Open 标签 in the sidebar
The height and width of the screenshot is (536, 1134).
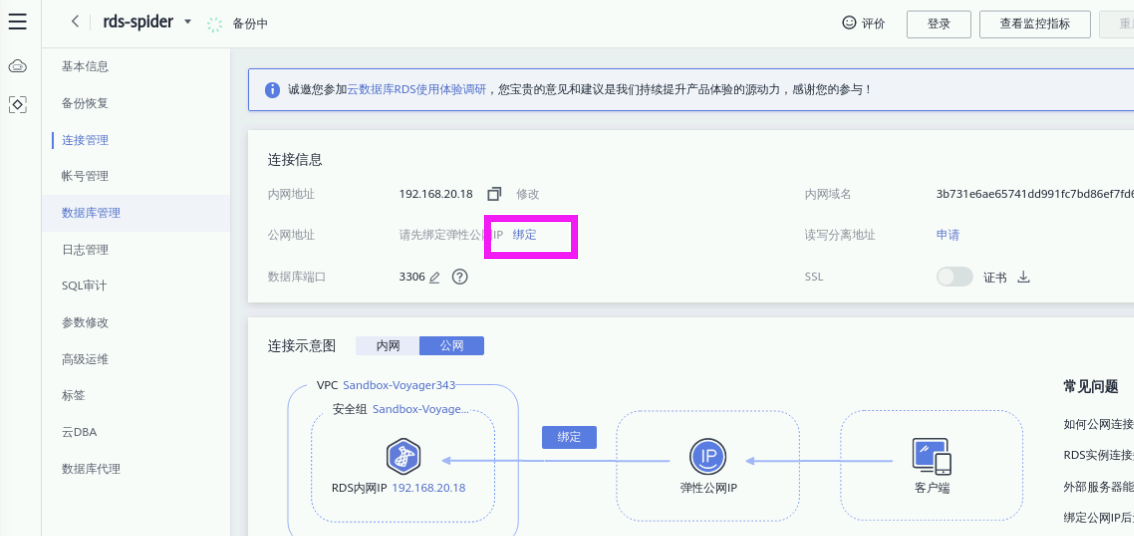pyautogui.click(x=74, y=396)
